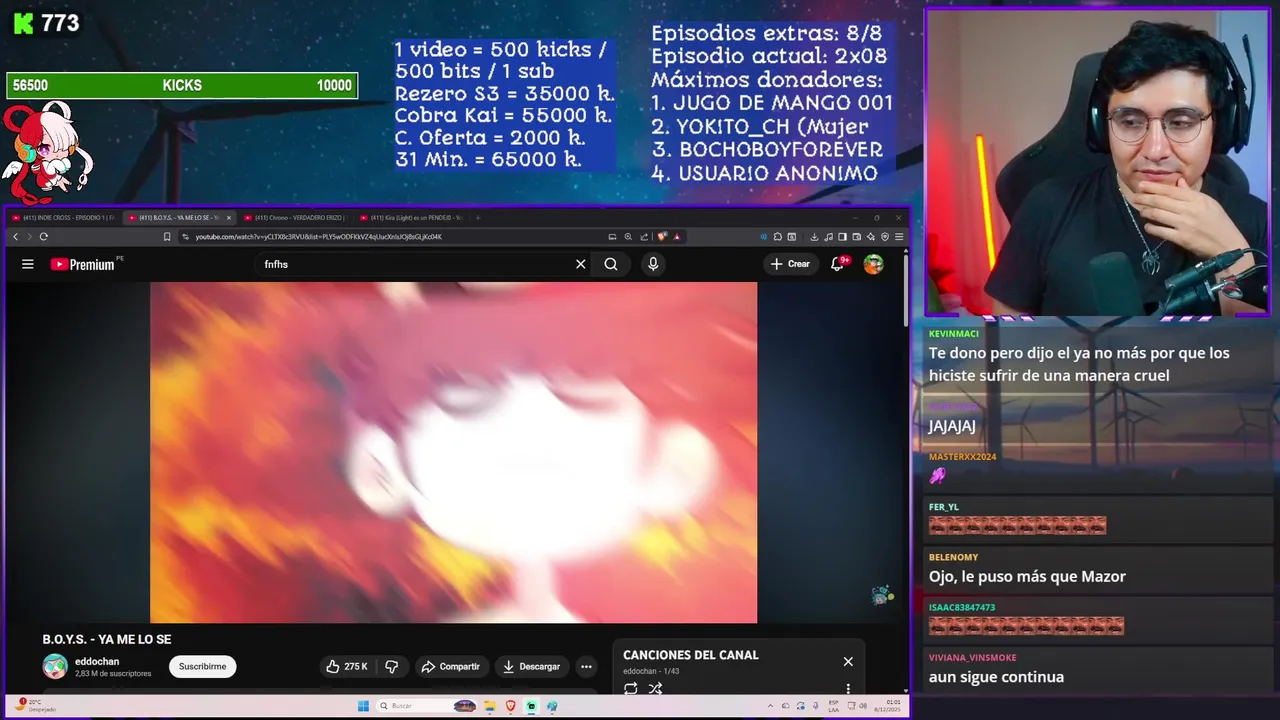Click the B.O.Y.S. - YA ME LO SE title
Screen dimensions: 1280x720
[x=107, y=639]
